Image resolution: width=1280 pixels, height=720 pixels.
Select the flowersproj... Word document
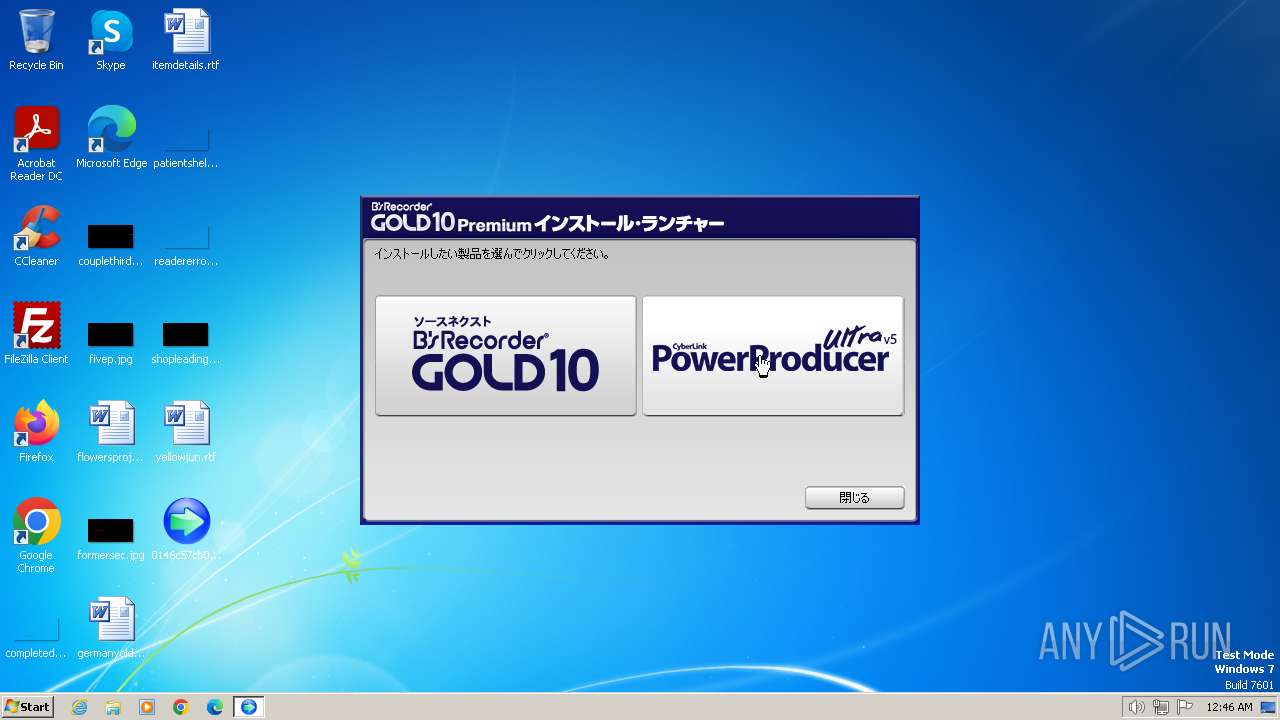point(111,432)
